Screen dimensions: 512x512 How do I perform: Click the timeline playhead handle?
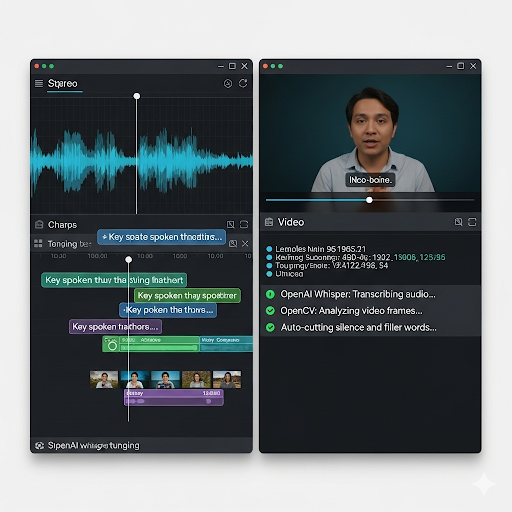pyautogui.click(x=128, y=259)
